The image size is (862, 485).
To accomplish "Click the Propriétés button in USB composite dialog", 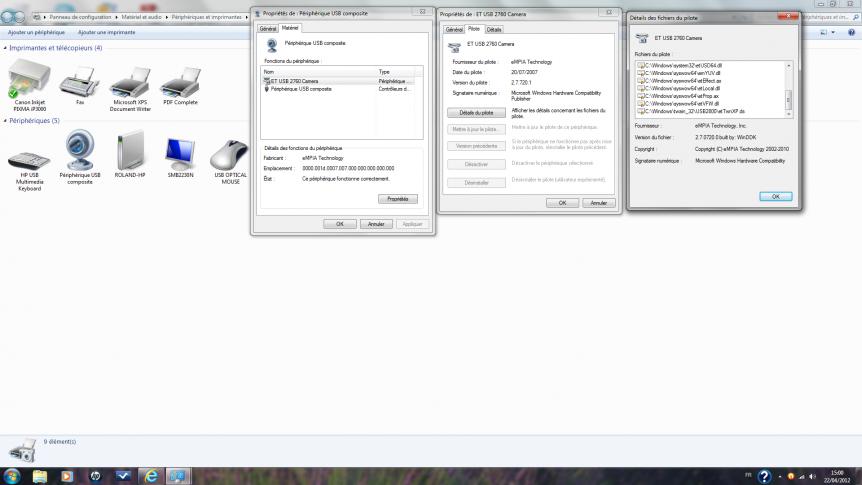I will 397,199.
